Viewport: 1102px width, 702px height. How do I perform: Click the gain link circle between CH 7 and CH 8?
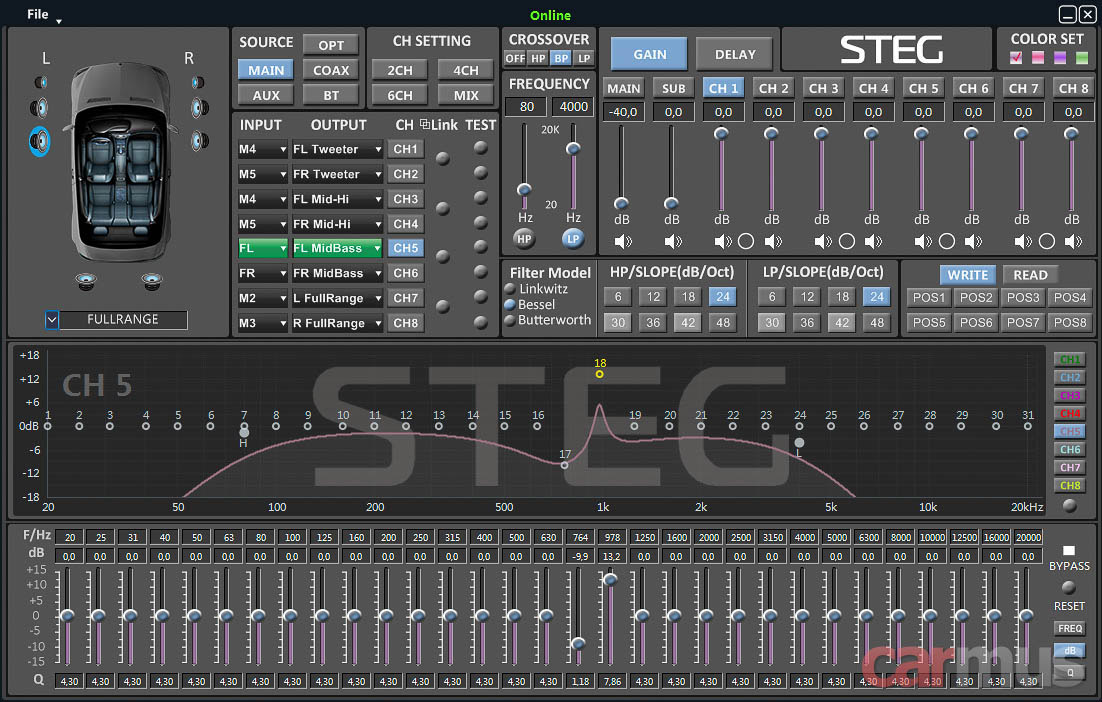coord(1046,242)
